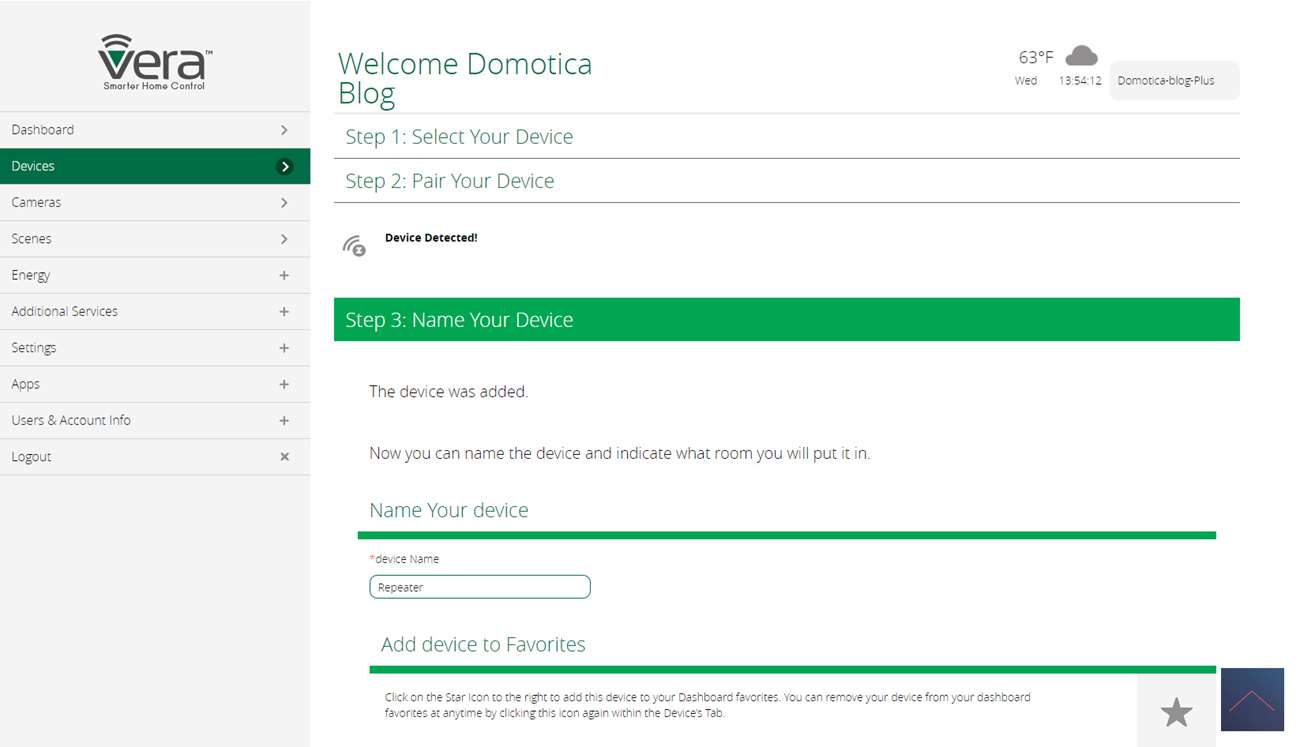
Task: Click the Vera logo
Action: pos(154,62)
